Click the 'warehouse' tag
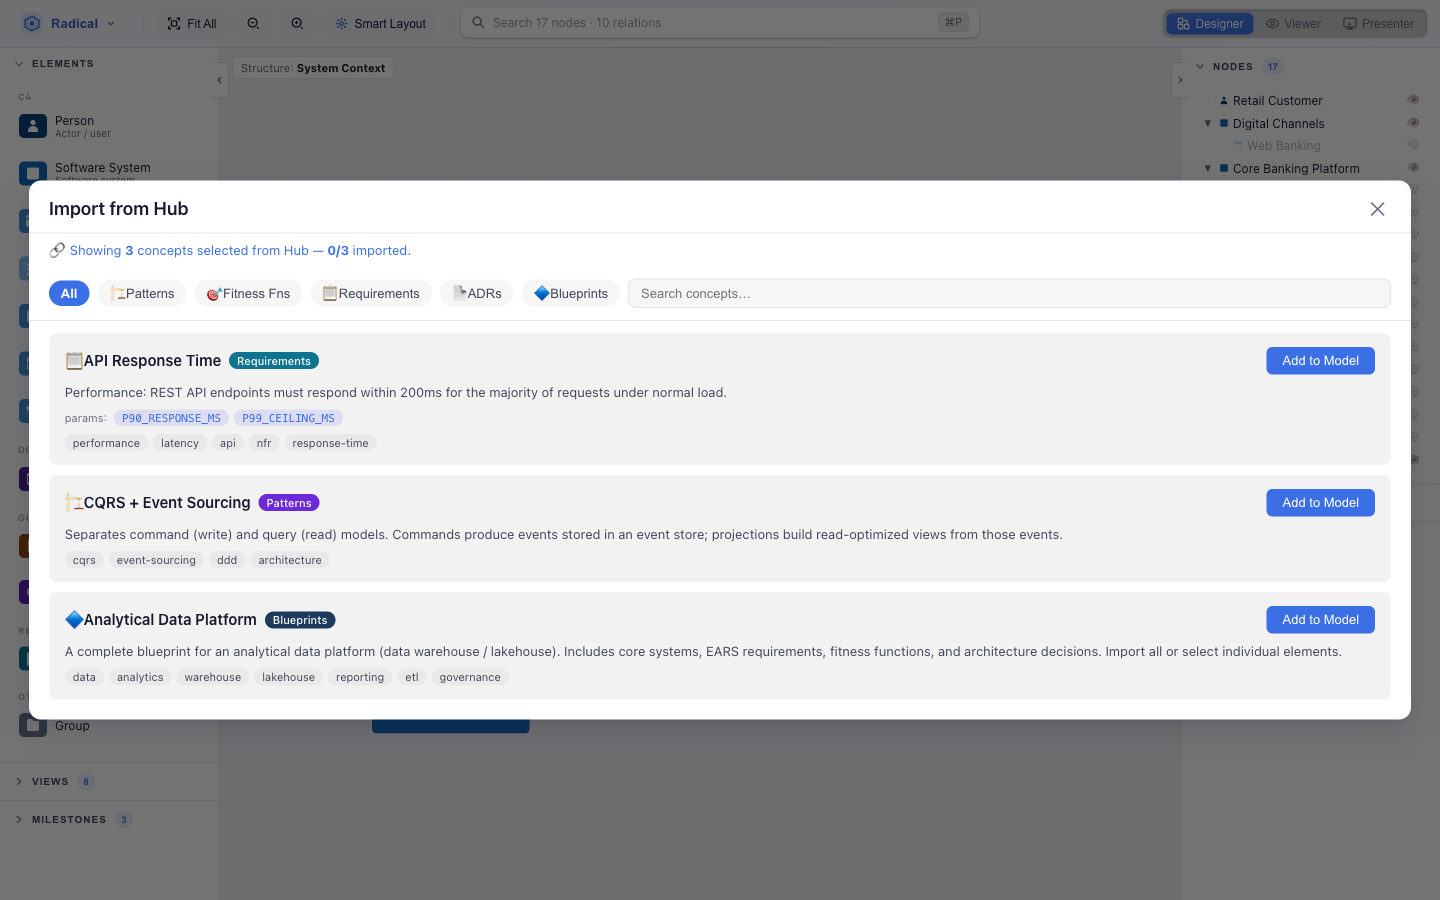Screen dimensions: 1440x900 coord(212,677)
